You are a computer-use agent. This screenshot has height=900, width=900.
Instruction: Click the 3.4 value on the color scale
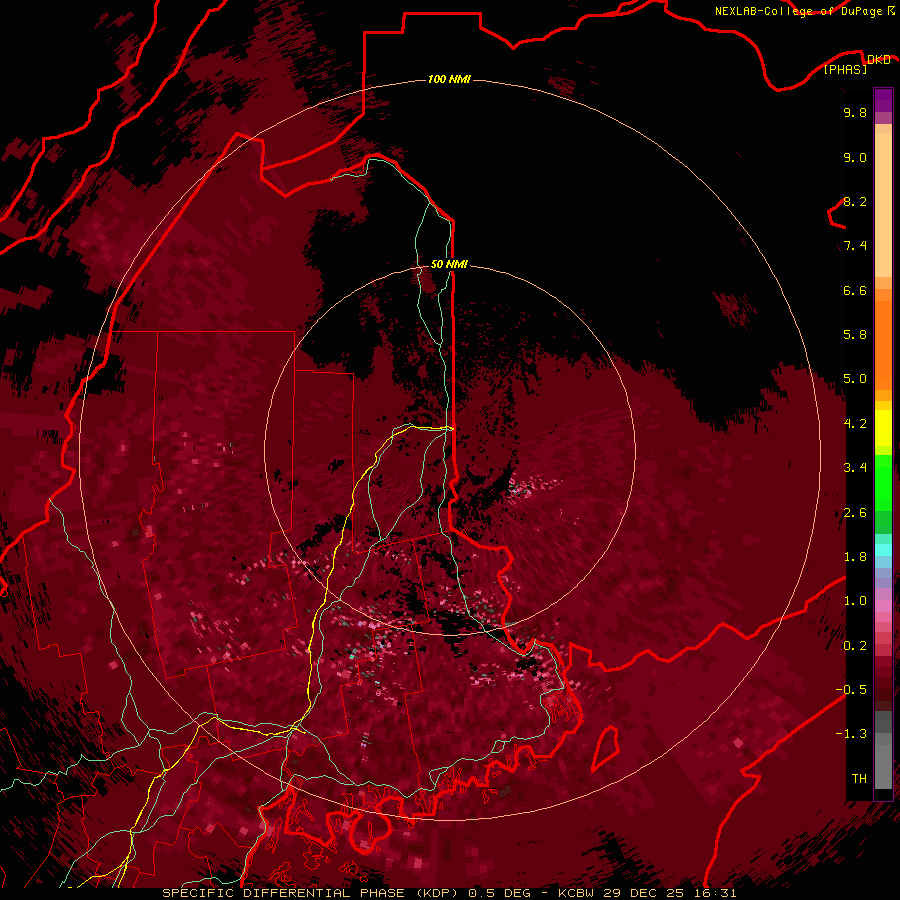(x=855, y=468)
